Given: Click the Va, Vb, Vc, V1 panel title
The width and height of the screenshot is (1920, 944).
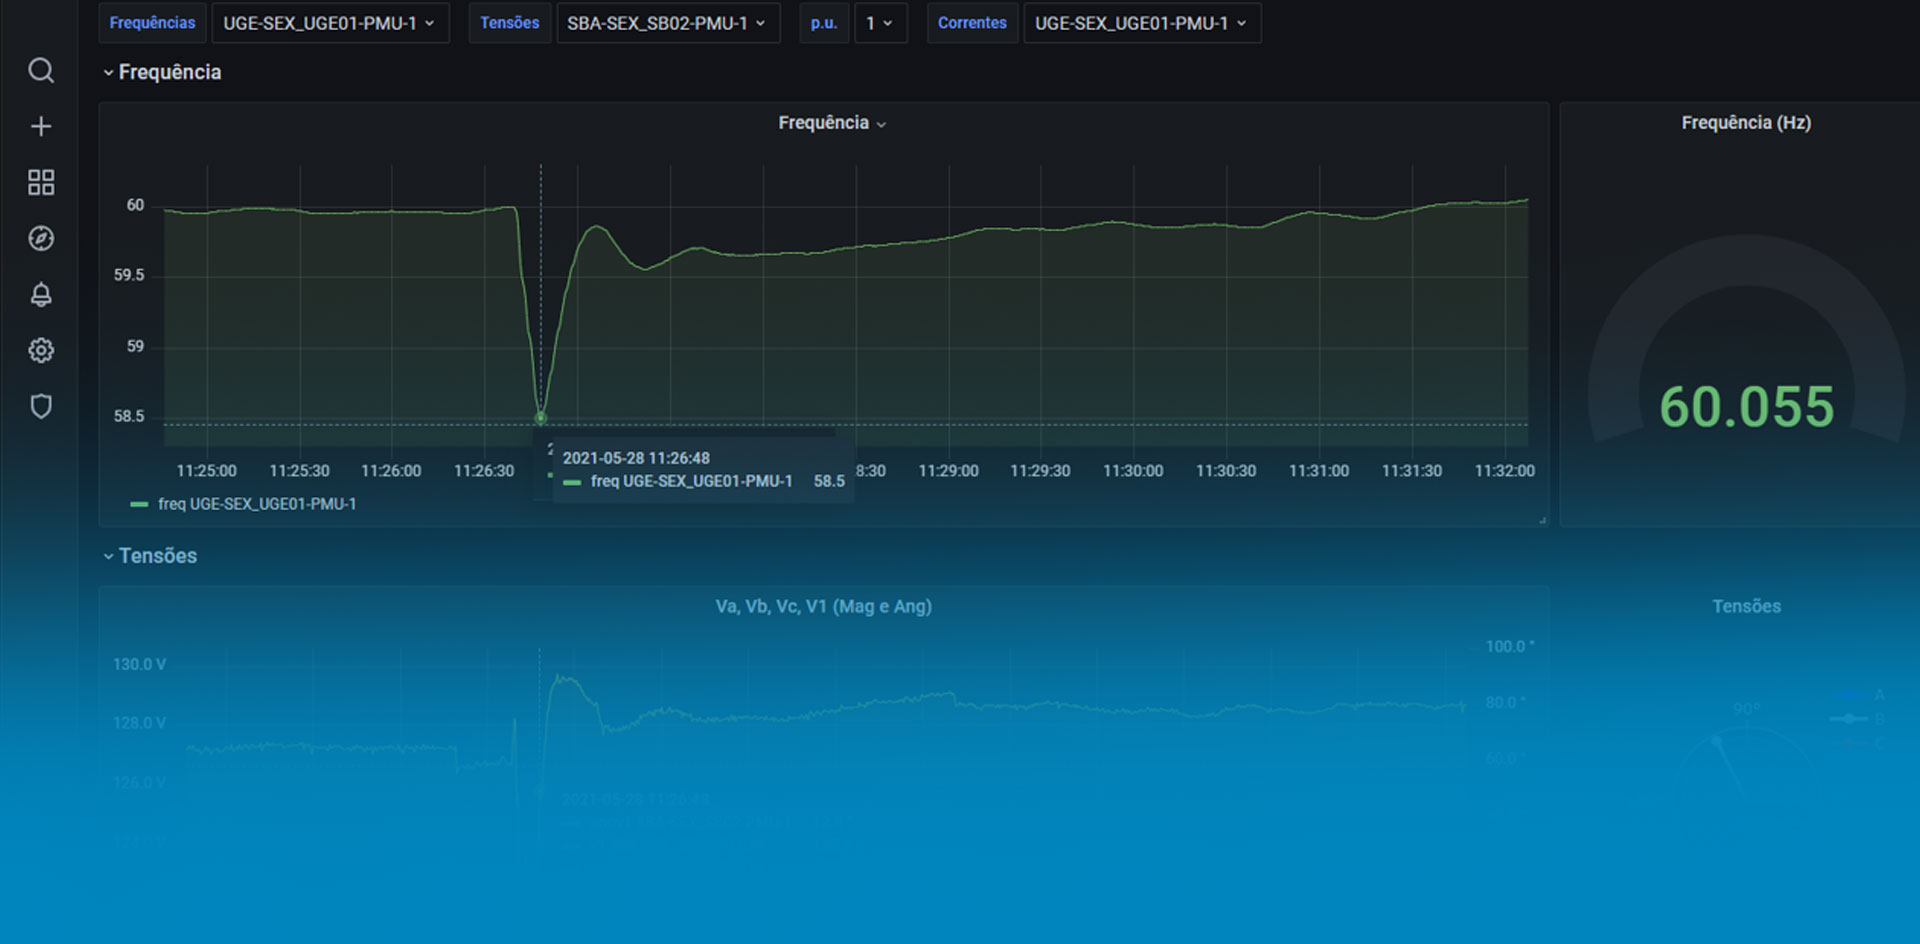Looking at the screenshot, I should tap(823, 606).
